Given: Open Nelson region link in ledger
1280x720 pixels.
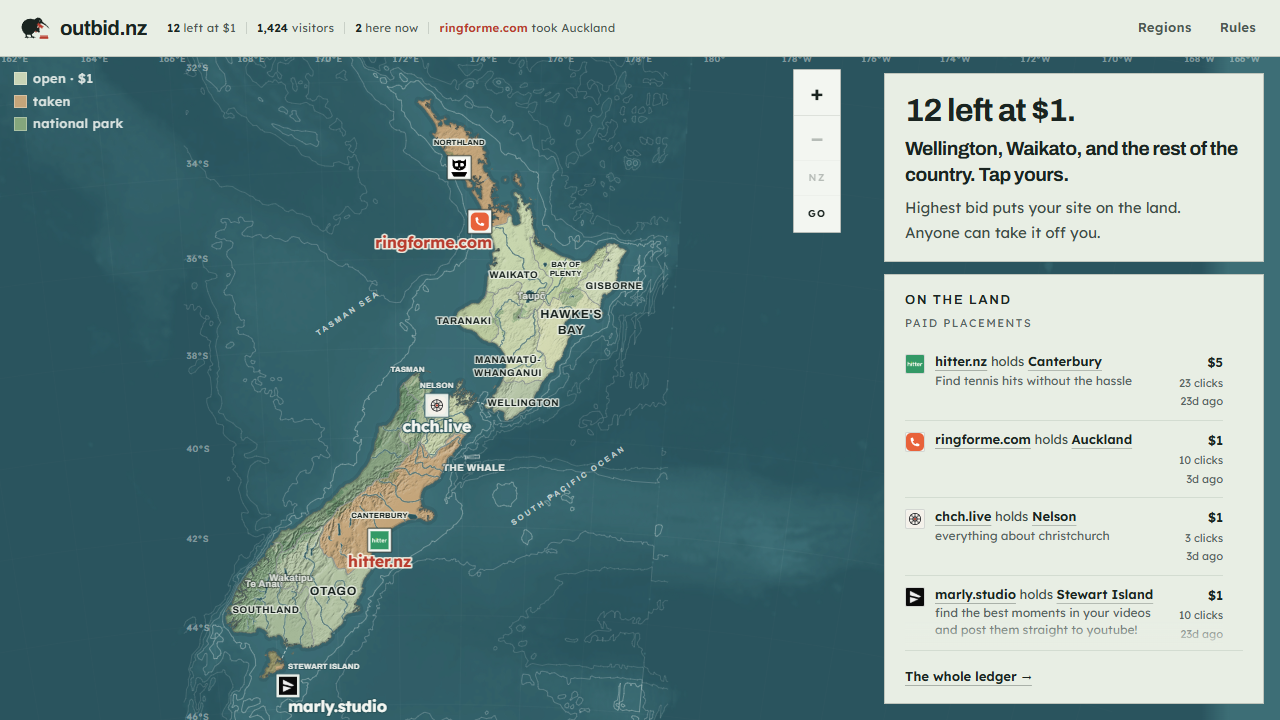Looking at the screenshot, I should [1054, 517].
